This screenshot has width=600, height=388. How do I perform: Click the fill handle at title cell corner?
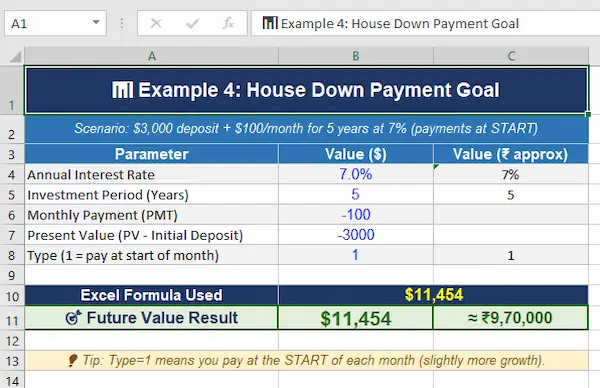(x=588, y=114)
